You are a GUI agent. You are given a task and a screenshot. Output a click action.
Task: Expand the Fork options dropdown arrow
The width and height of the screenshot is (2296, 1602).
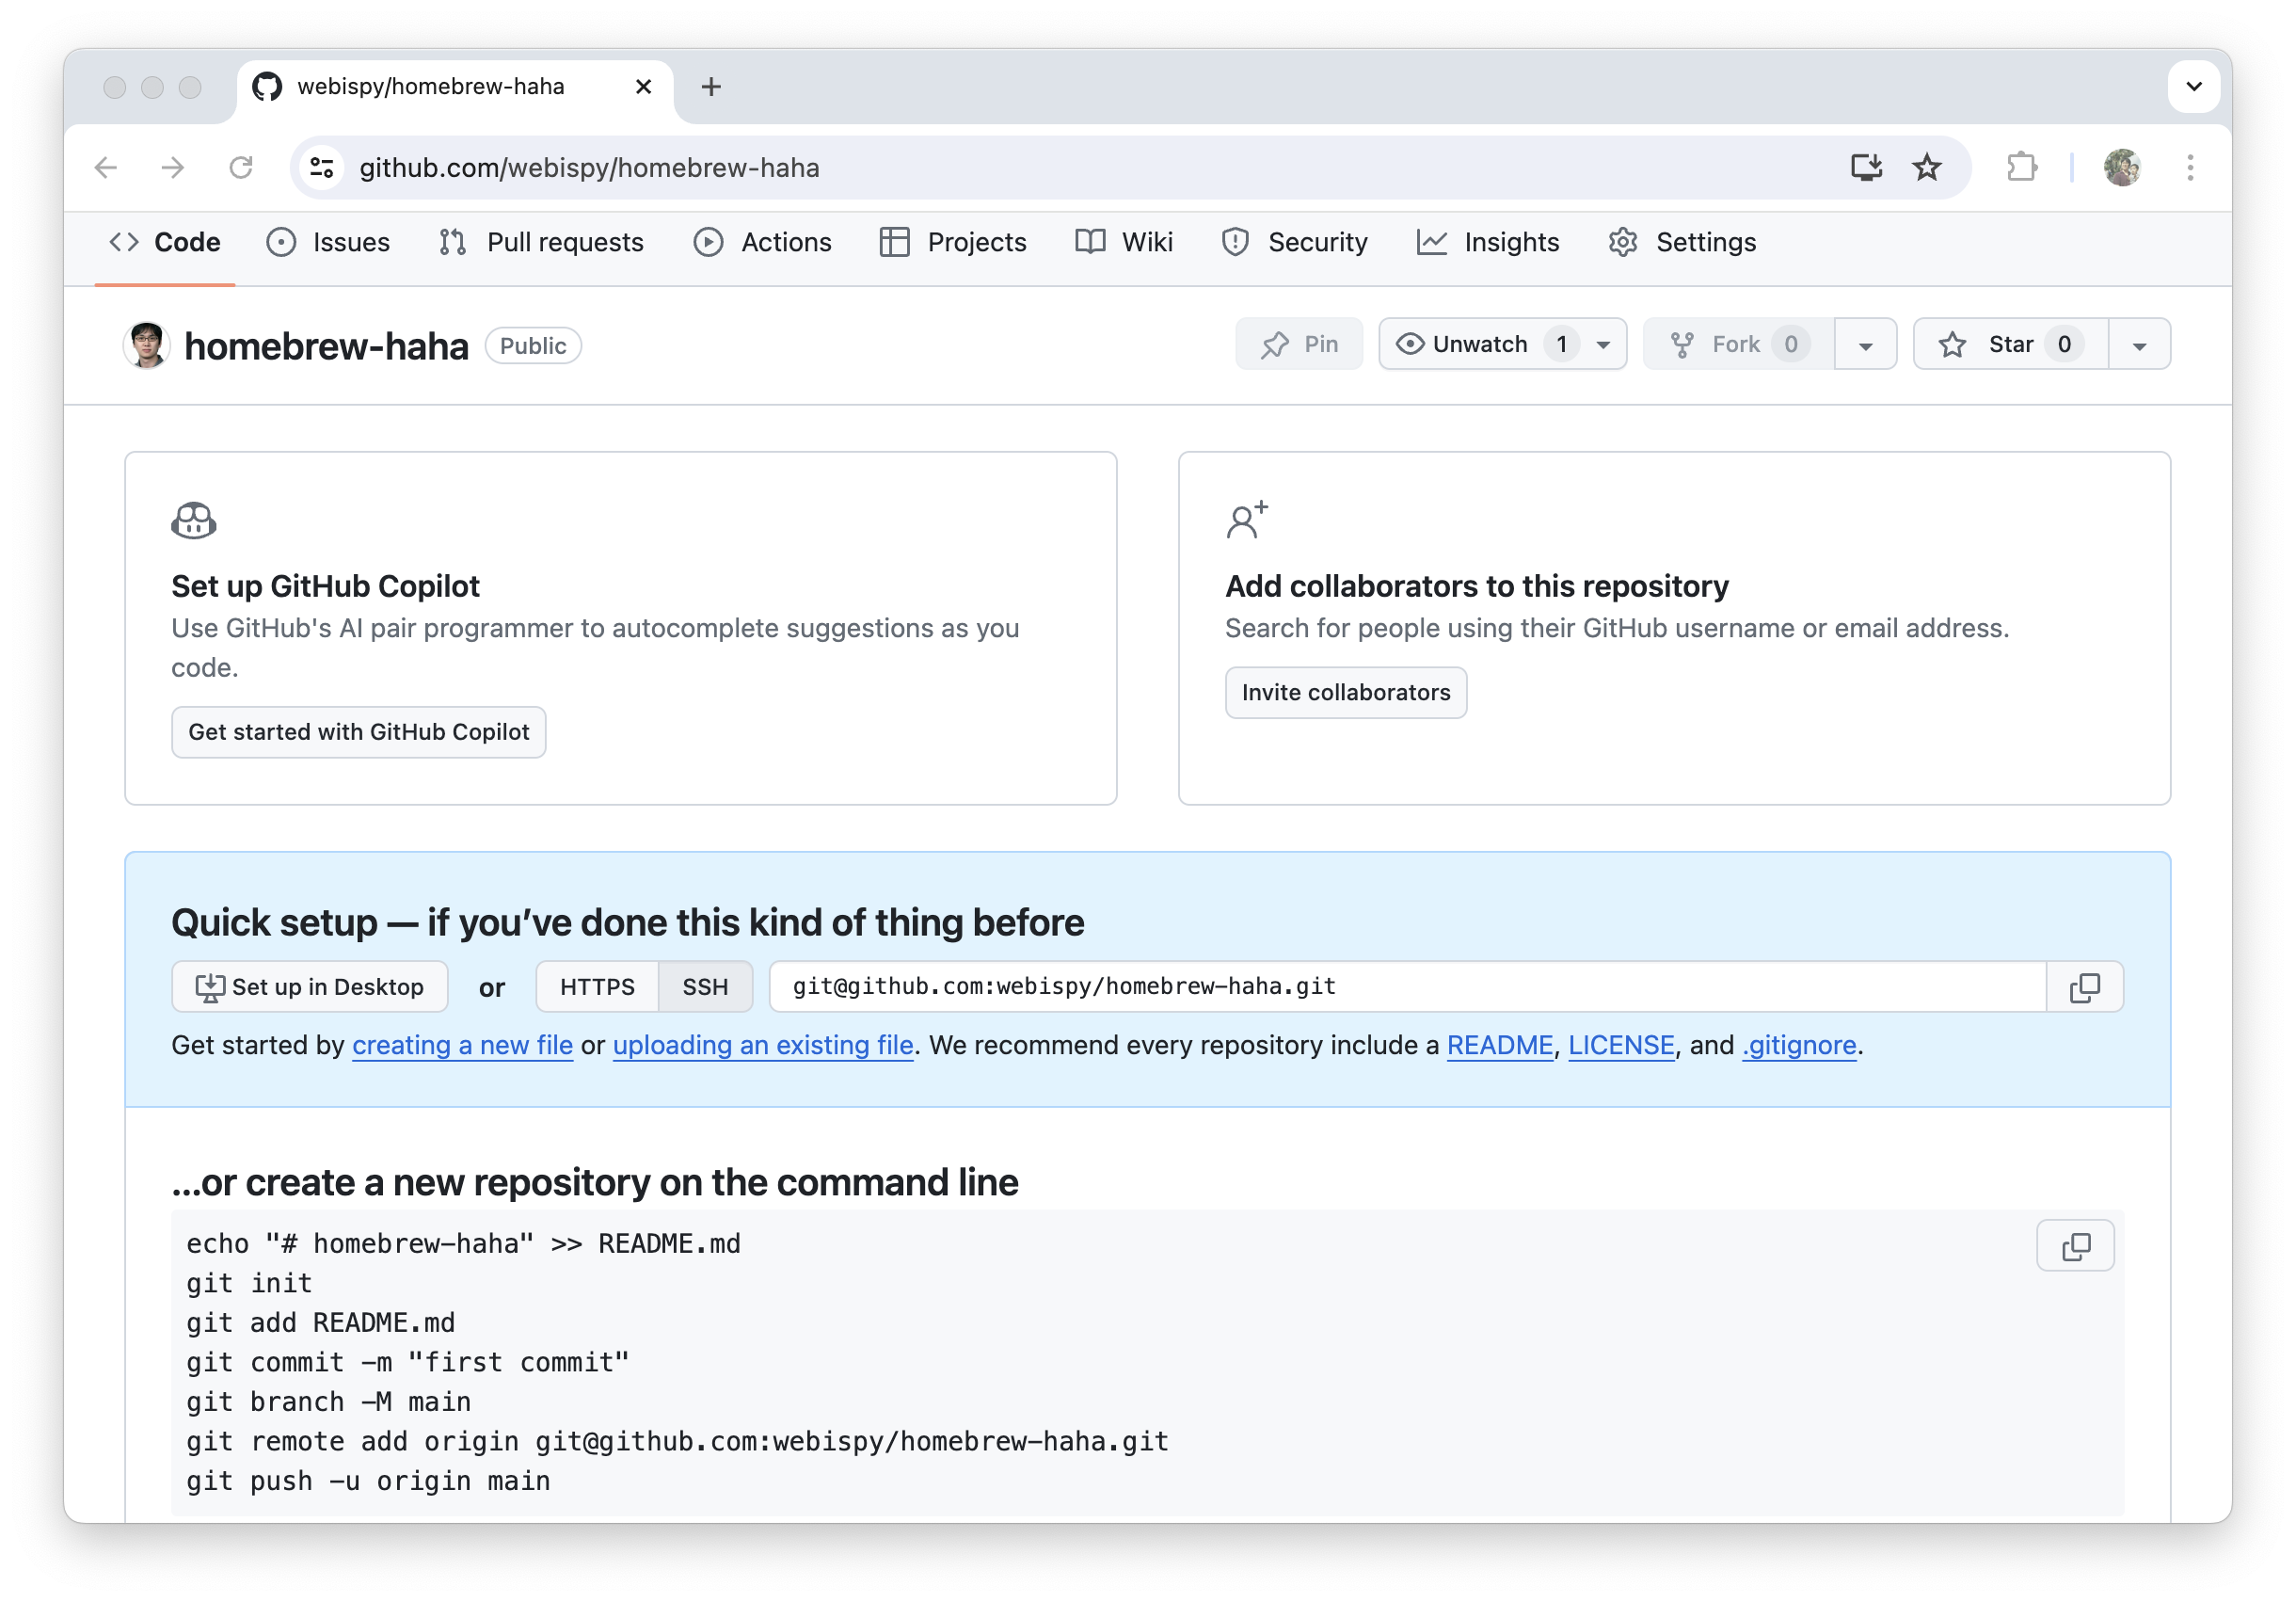click(1865, 344)
